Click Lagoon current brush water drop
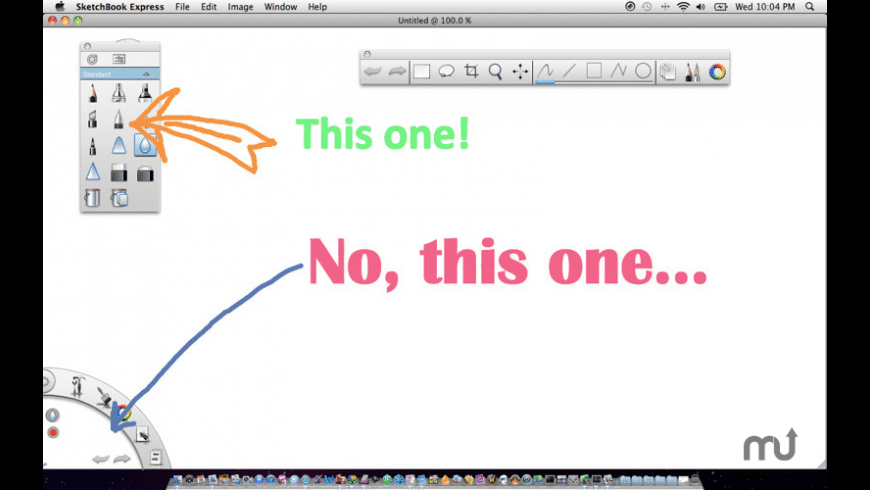 [52, 415]
